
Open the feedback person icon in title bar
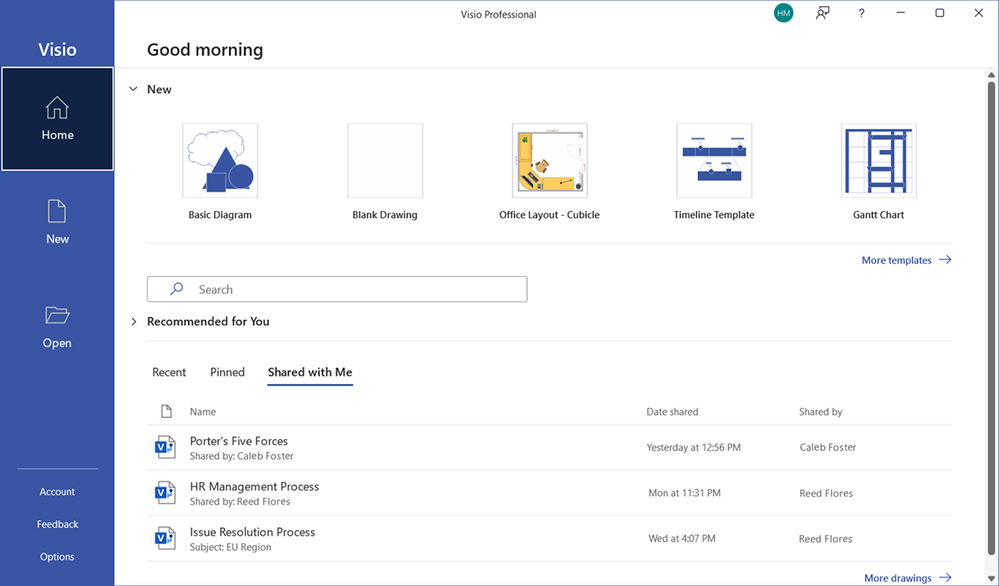click(x=823, y=13)
